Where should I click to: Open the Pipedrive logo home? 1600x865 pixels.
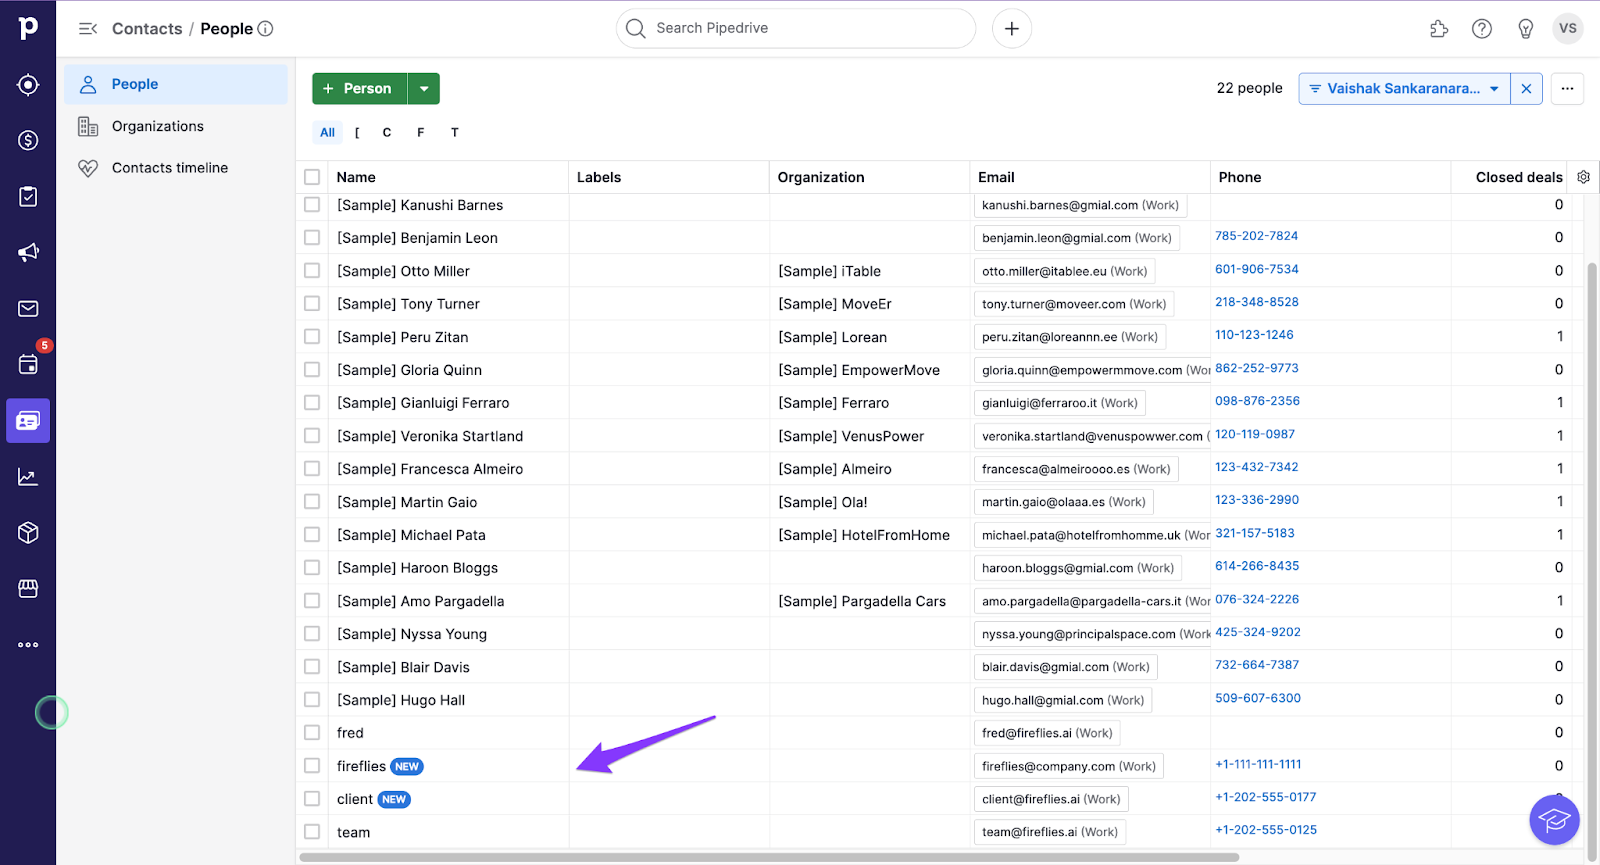[x=28, y=28]
